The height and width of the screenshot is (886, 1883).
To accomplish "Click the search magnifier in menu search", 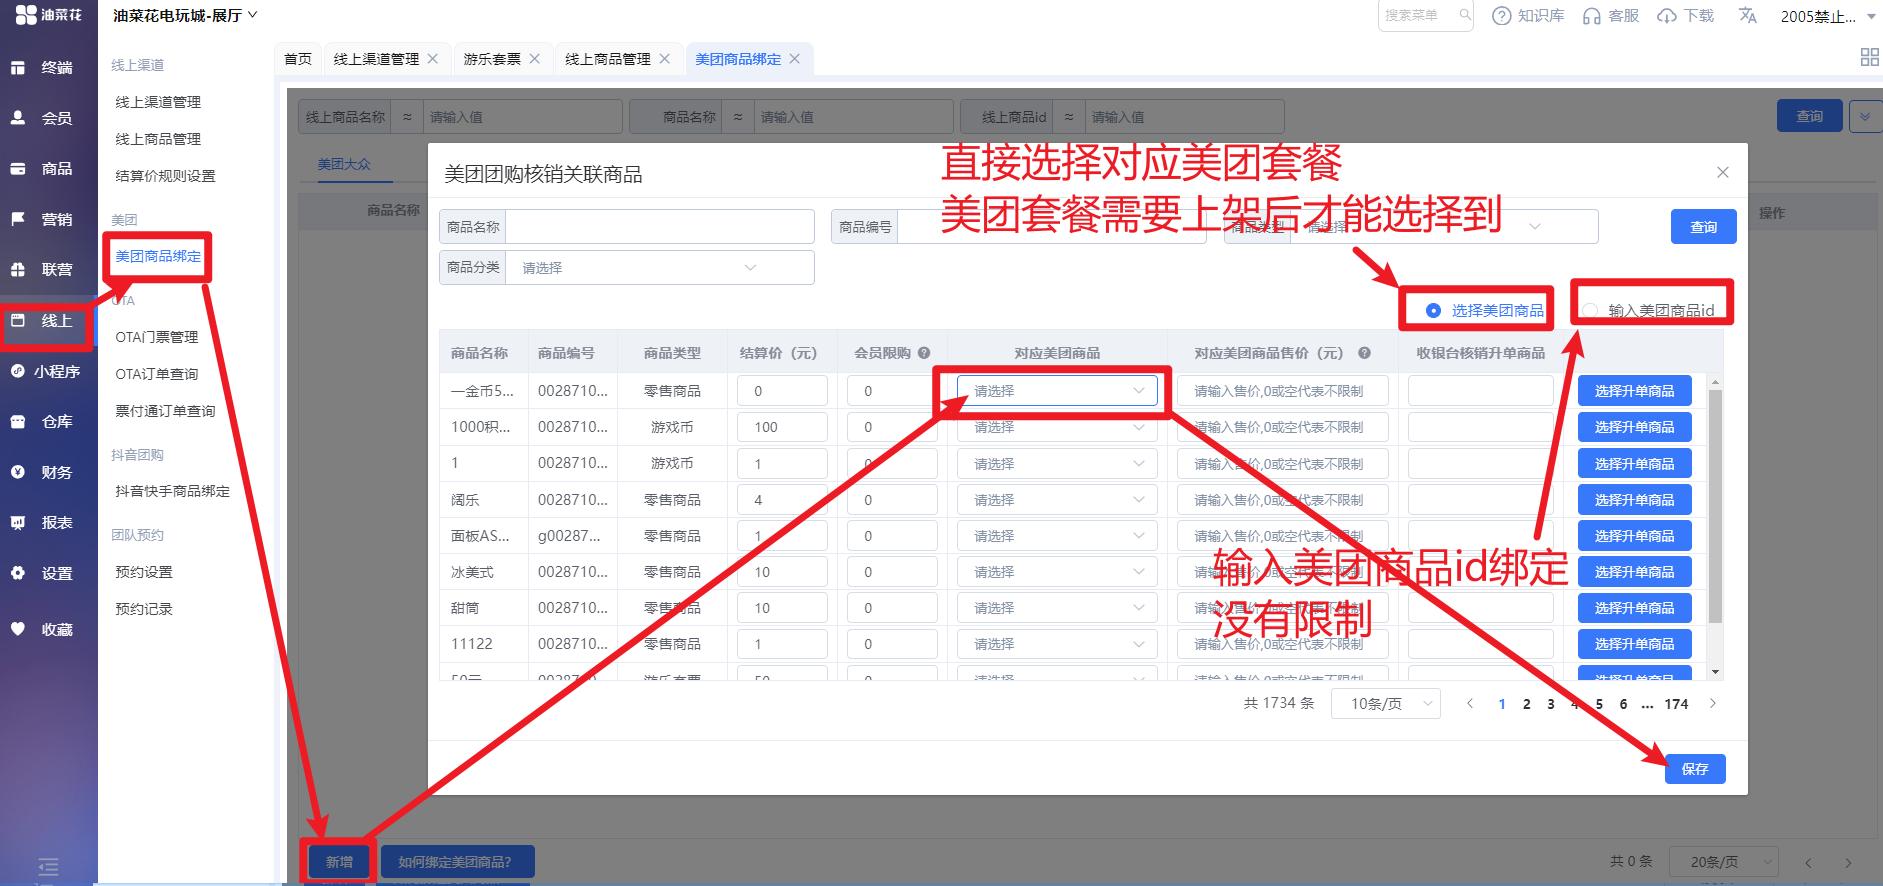I will [1464, 15].
